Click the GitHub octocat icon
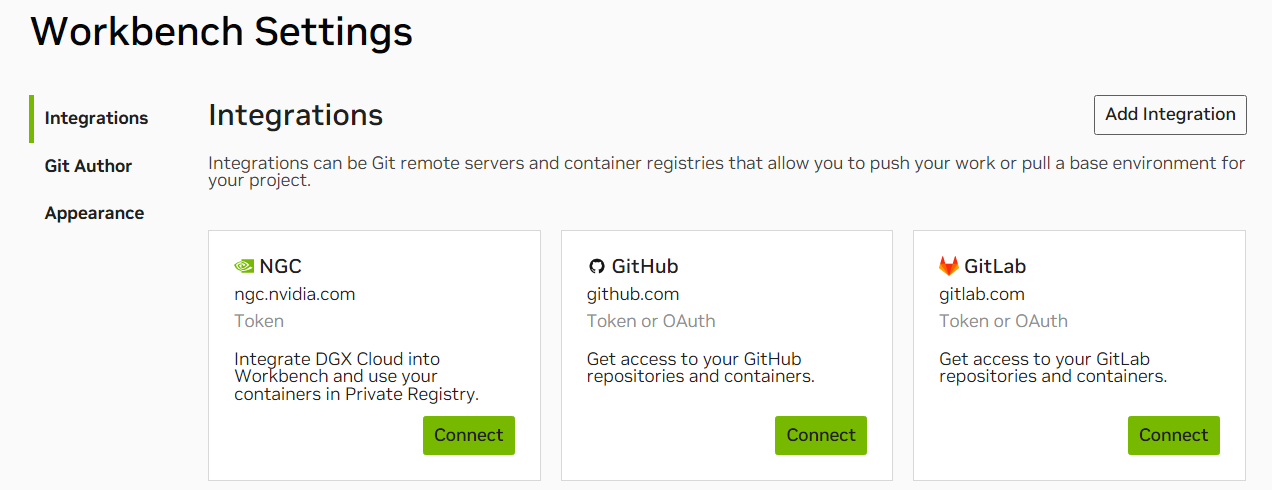This screenshot has height=490, width=1272. pos(596,267)
